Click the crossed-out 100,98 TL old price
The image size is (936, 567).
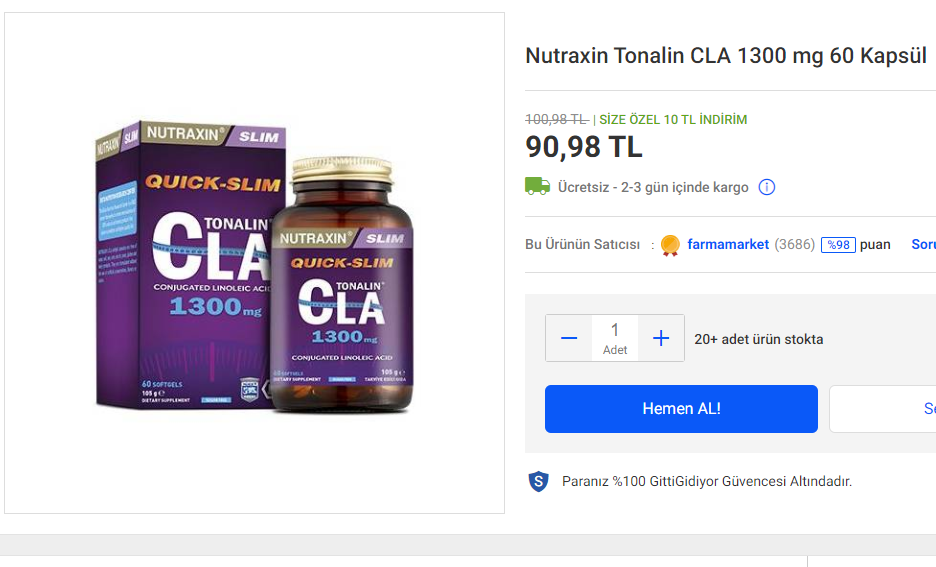click(x=556, y=119)
